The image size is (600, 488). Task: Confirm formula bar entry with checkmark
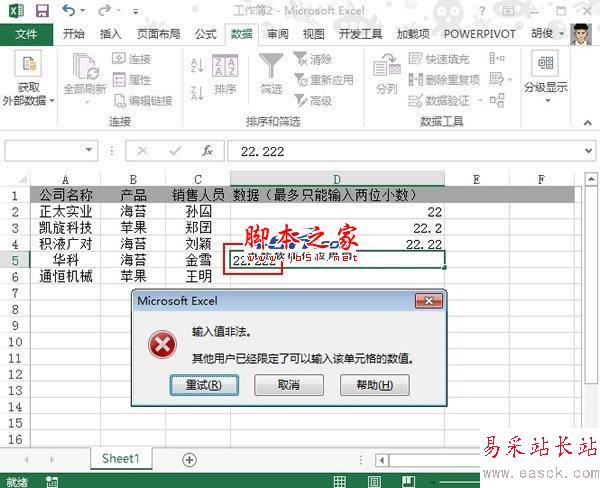[175, 151]
